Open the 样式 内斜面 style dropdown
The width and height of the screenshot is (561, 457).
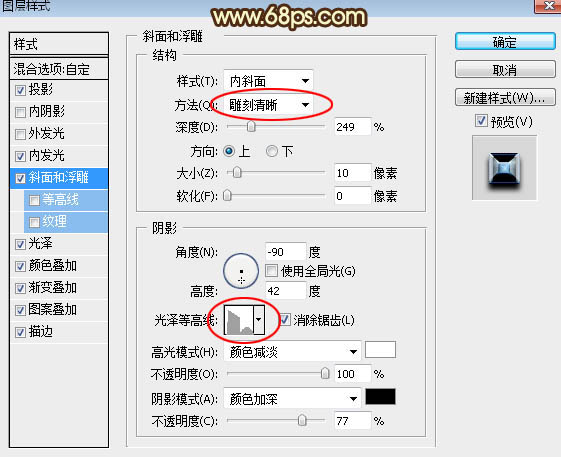tap(268, 81)
